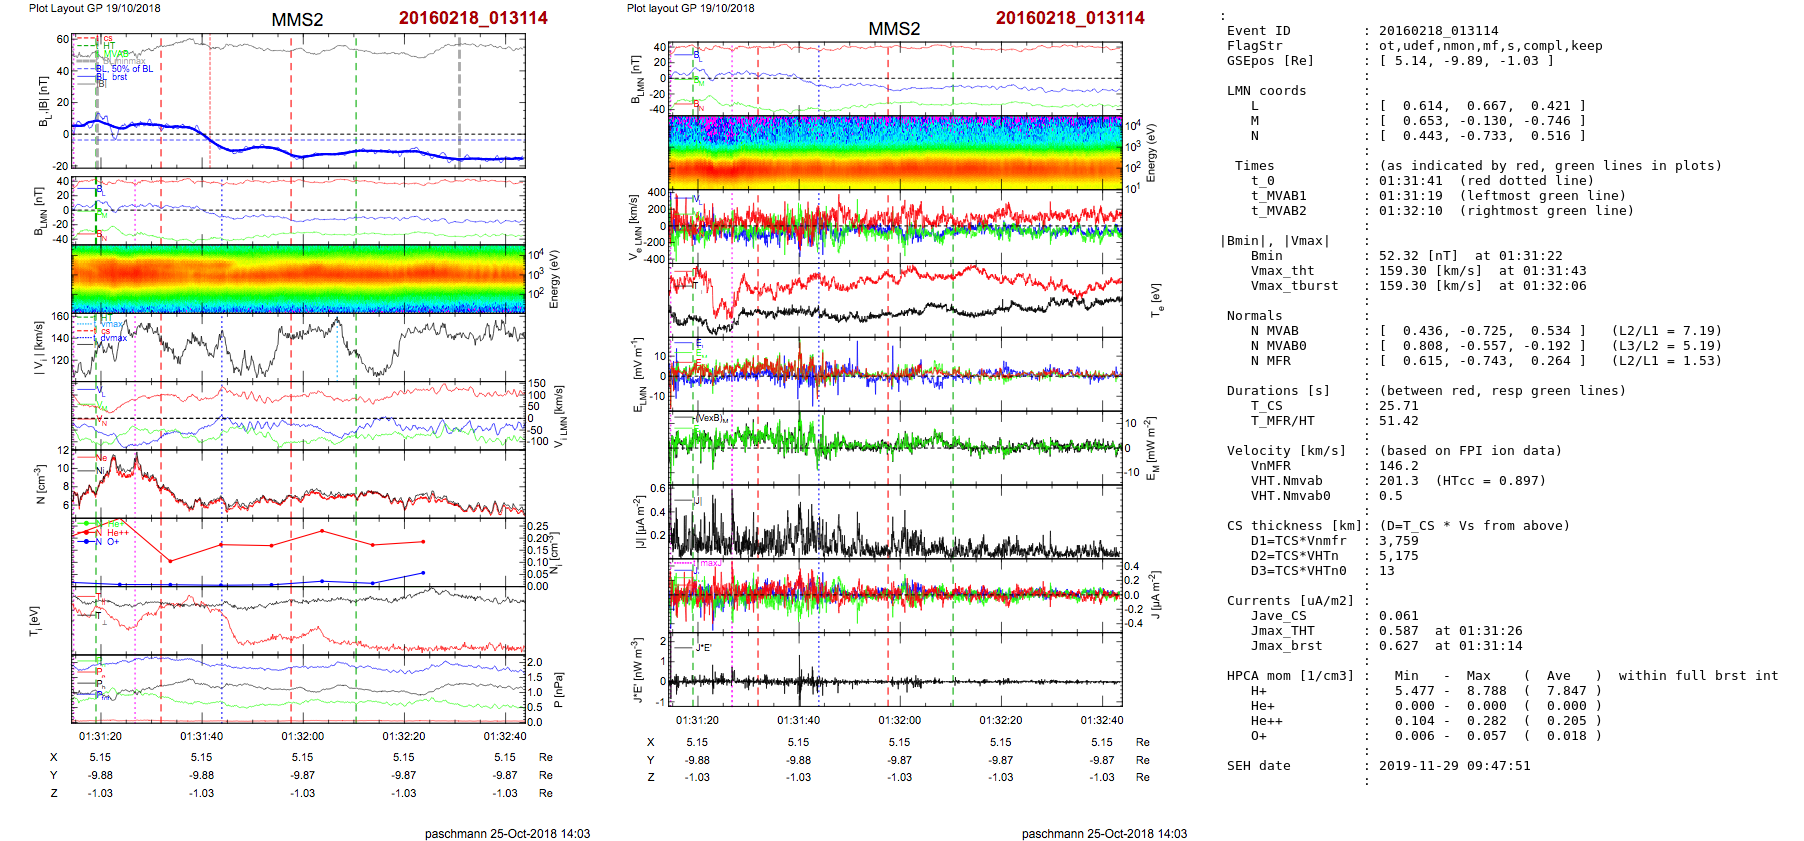Select the He++ legend entry in left plot

[x=117, y=533]
